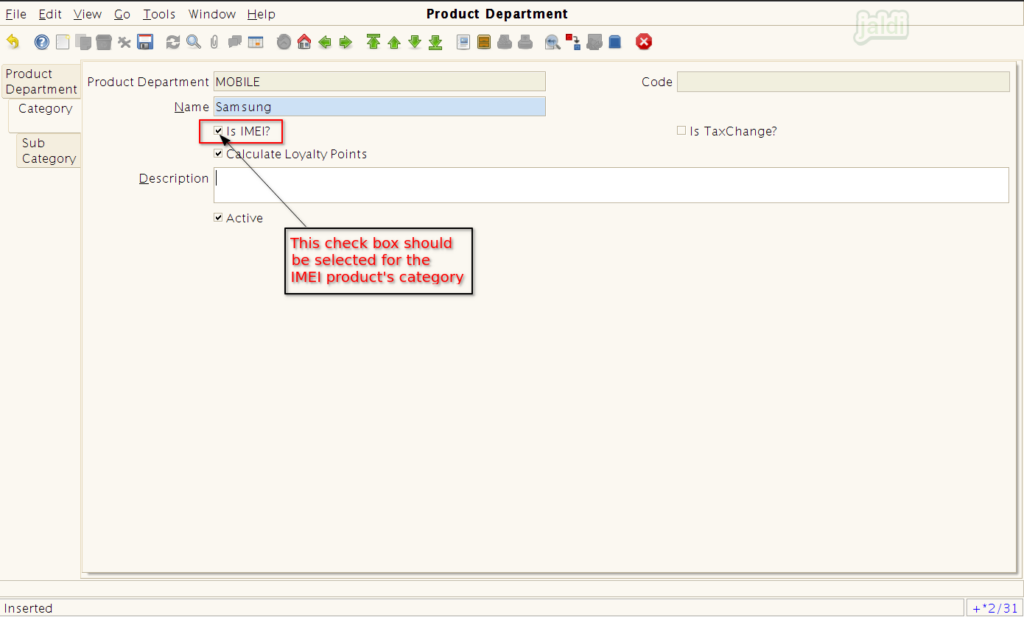Go to the Home menu via house icon
The height and width of the screenshot is (617, 1024).
(304, 42)
